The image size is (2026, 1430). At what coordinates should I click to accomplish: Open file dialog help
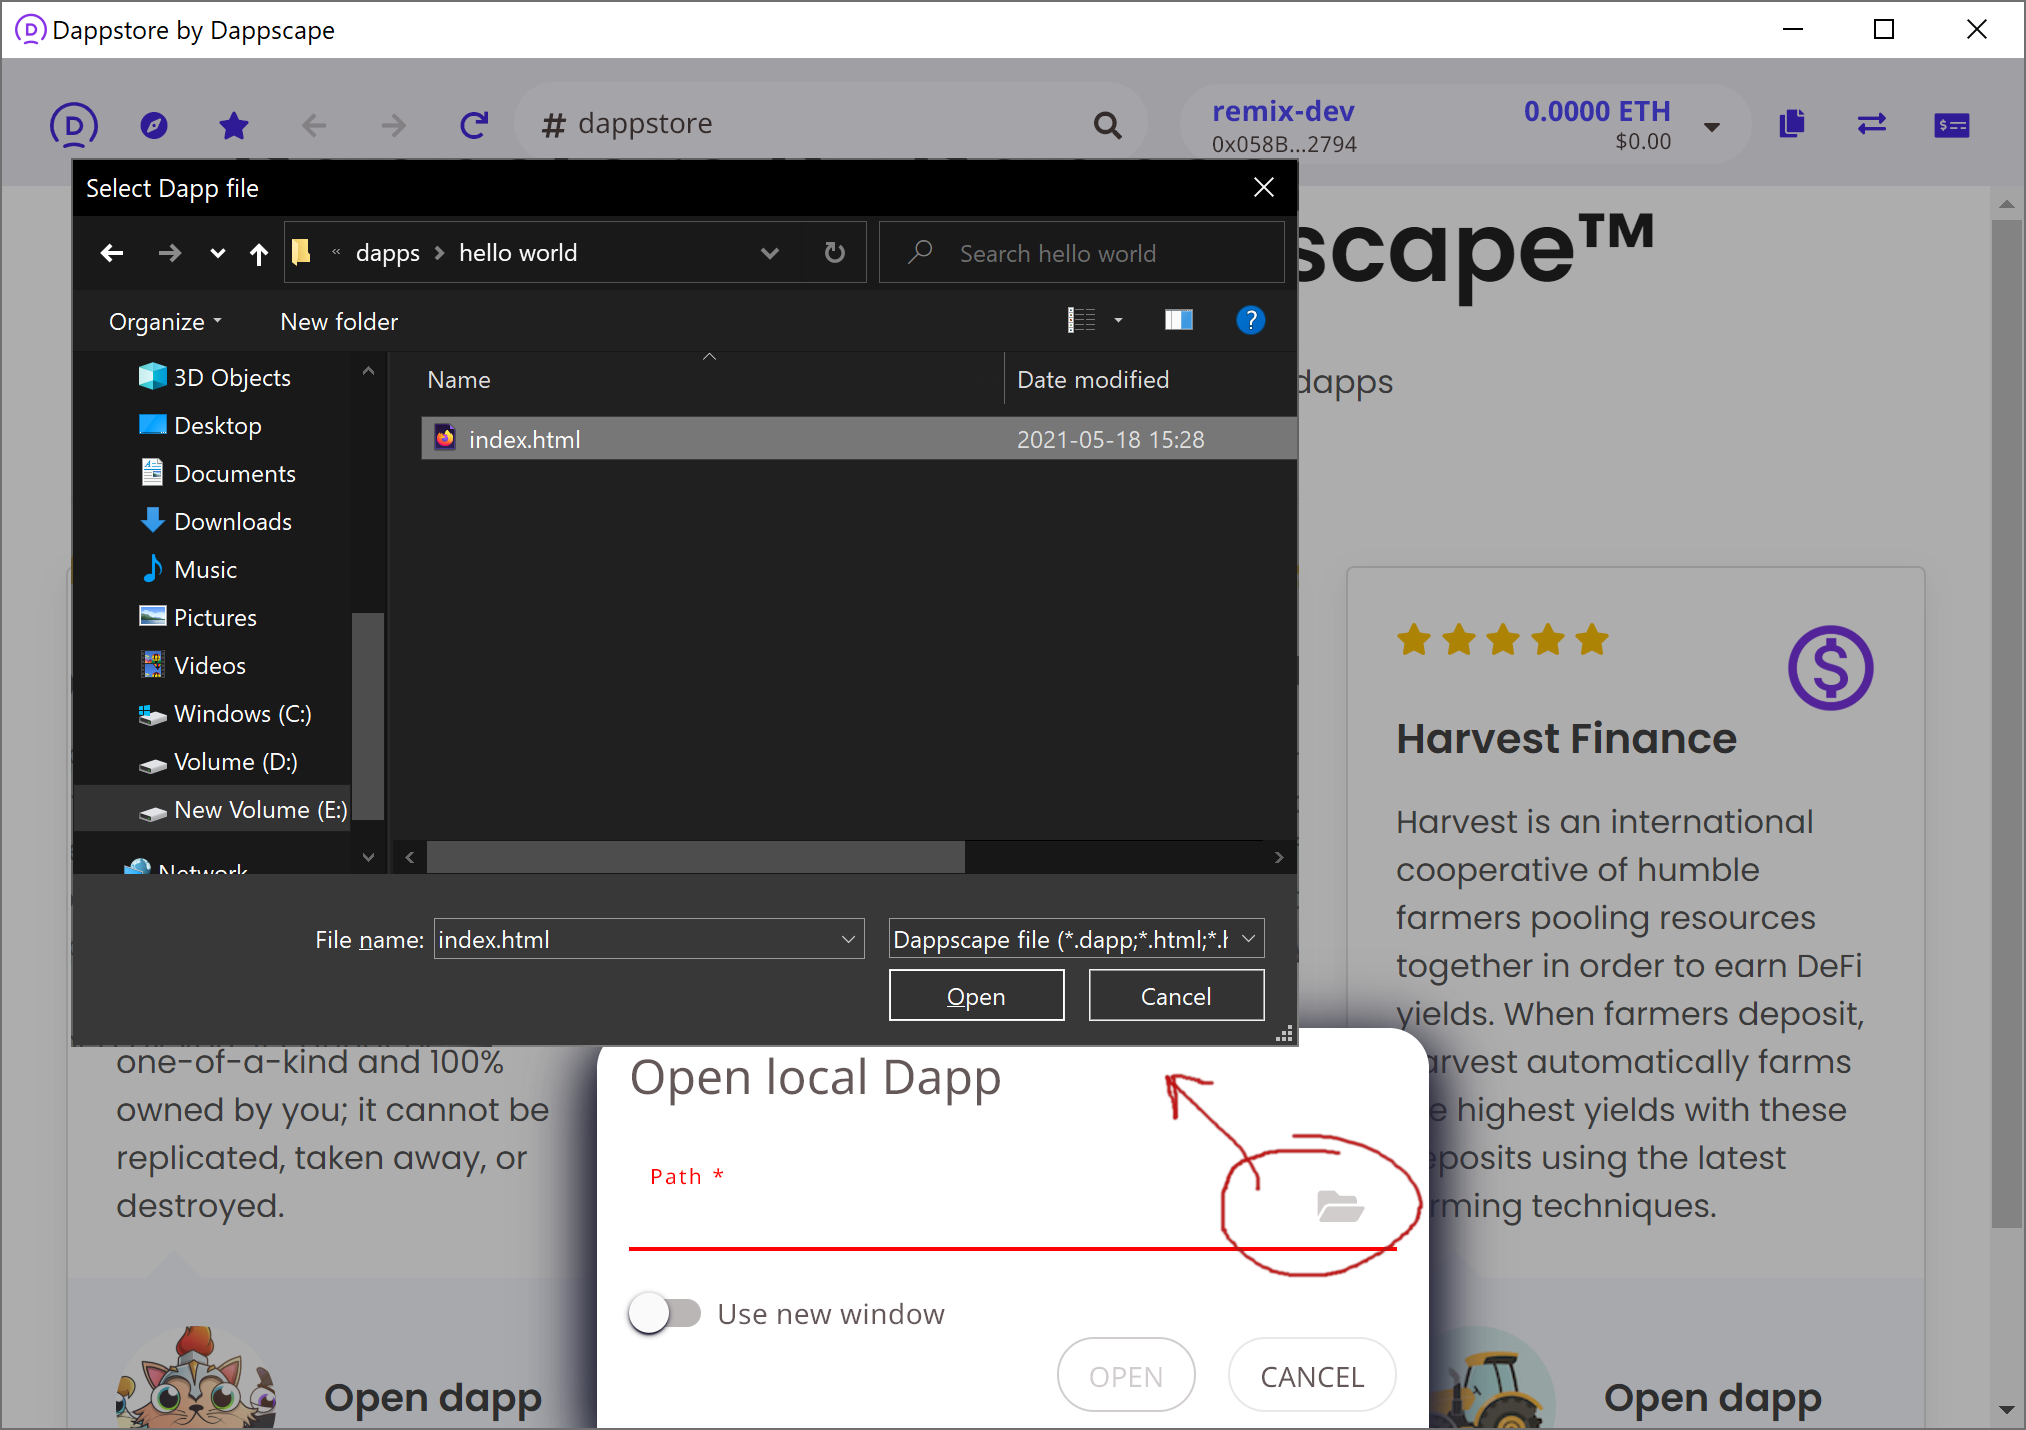[1251, 320]
